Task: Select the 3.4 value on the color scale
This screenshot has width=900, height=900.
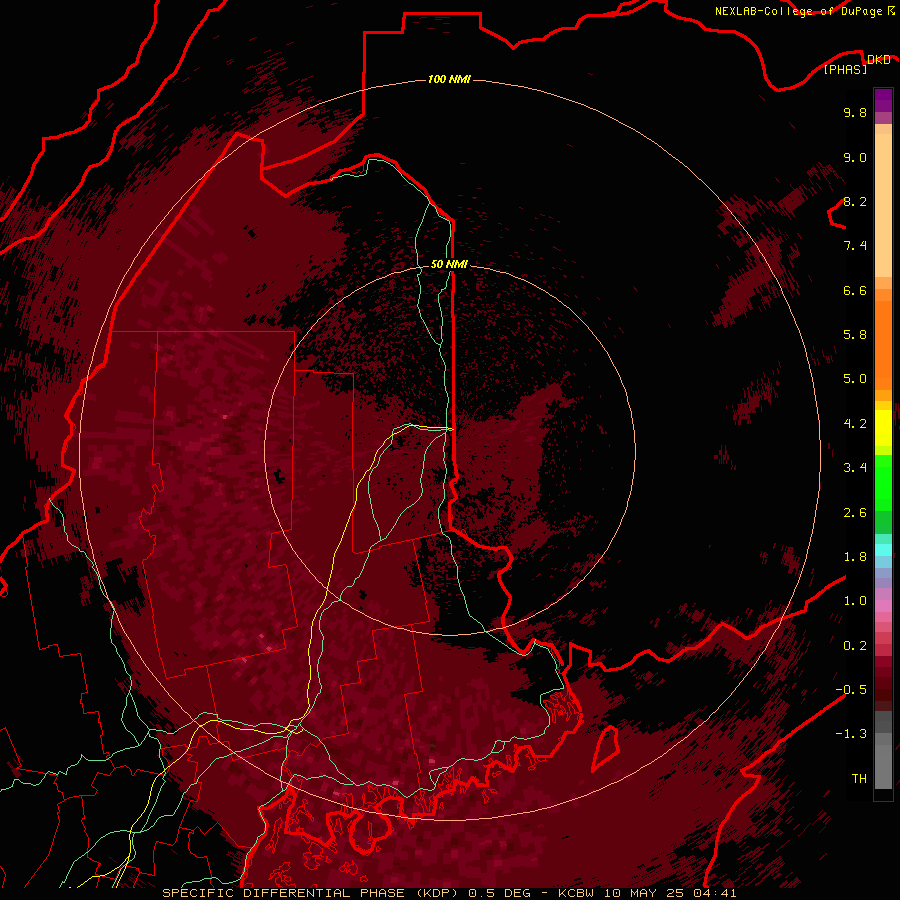Action: click(855, 468)
